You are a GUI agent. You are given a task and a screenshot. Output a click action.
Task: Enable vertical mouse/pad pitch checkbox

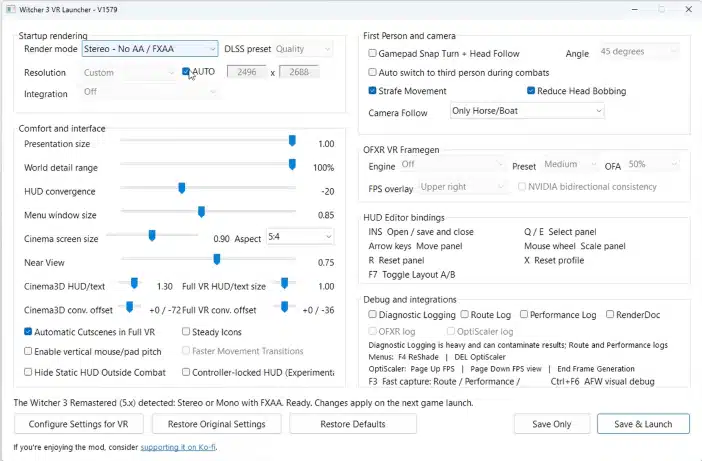coord(28,351)
